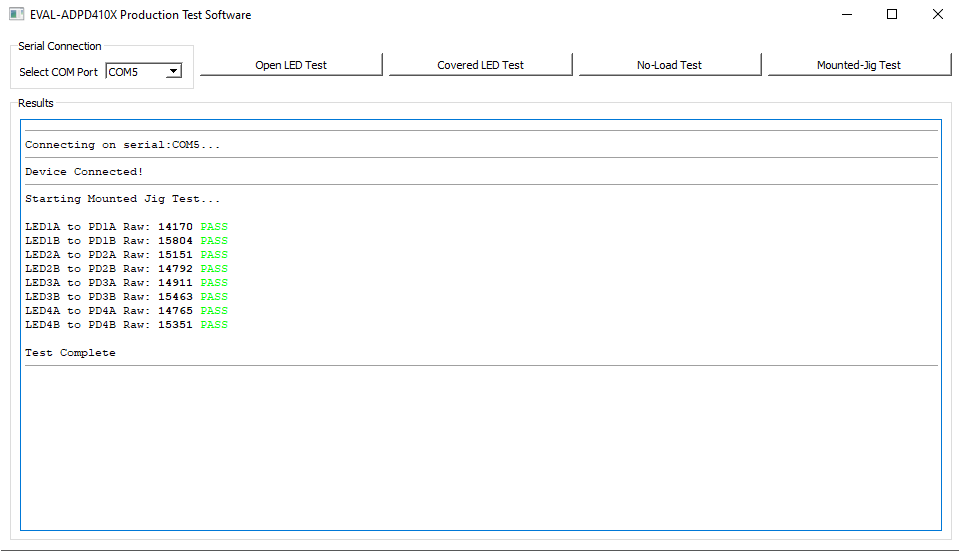Click the application icon in title bar

point(16,15)
